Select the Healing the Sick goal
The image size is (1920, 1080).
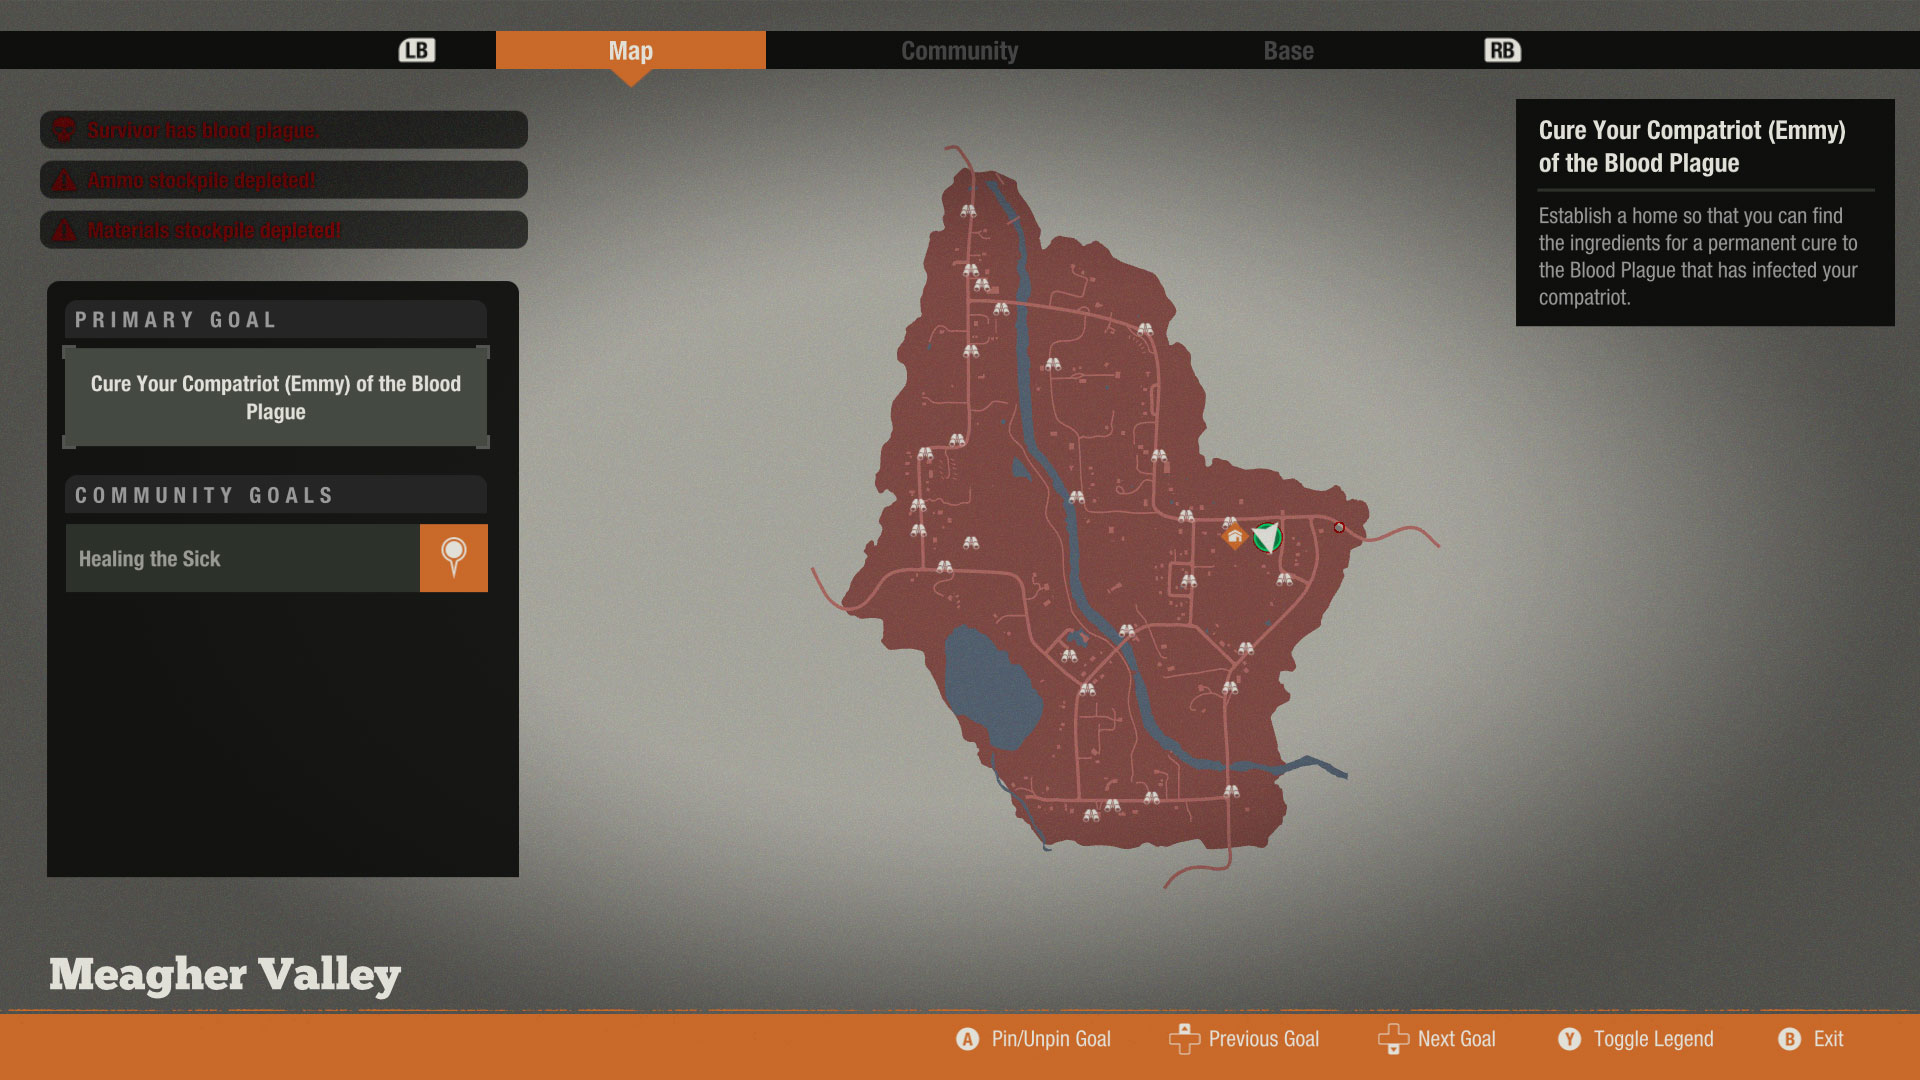[x=243, y=559]
